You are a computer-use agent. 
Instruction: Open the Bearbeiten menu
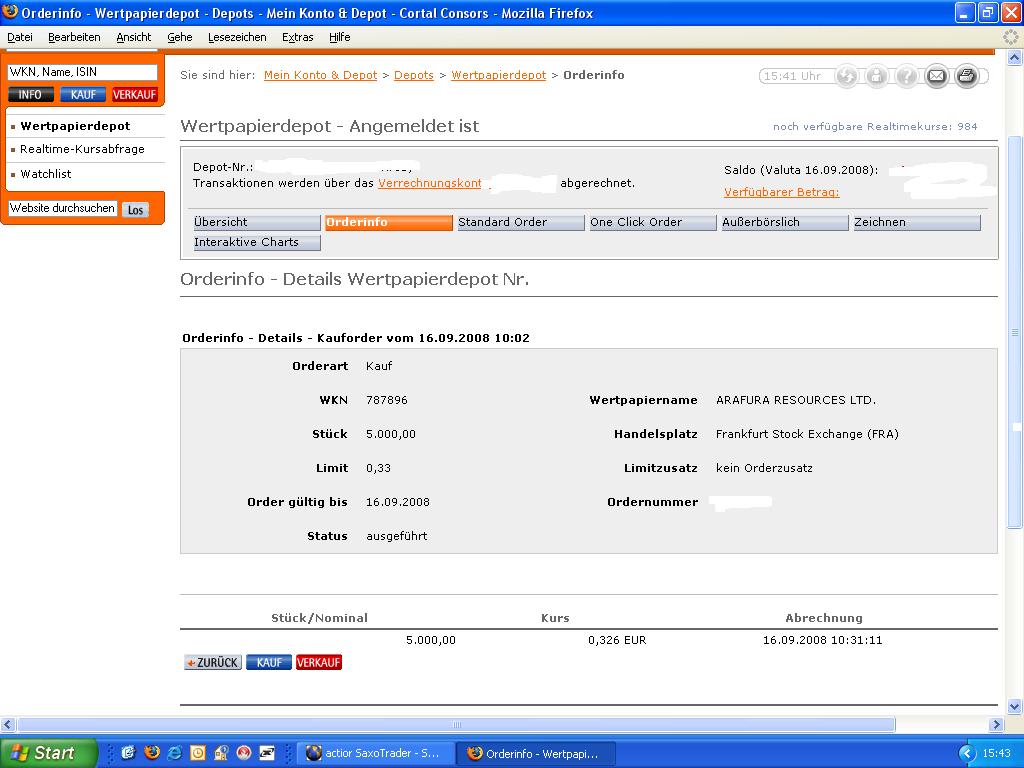point(74,37)
